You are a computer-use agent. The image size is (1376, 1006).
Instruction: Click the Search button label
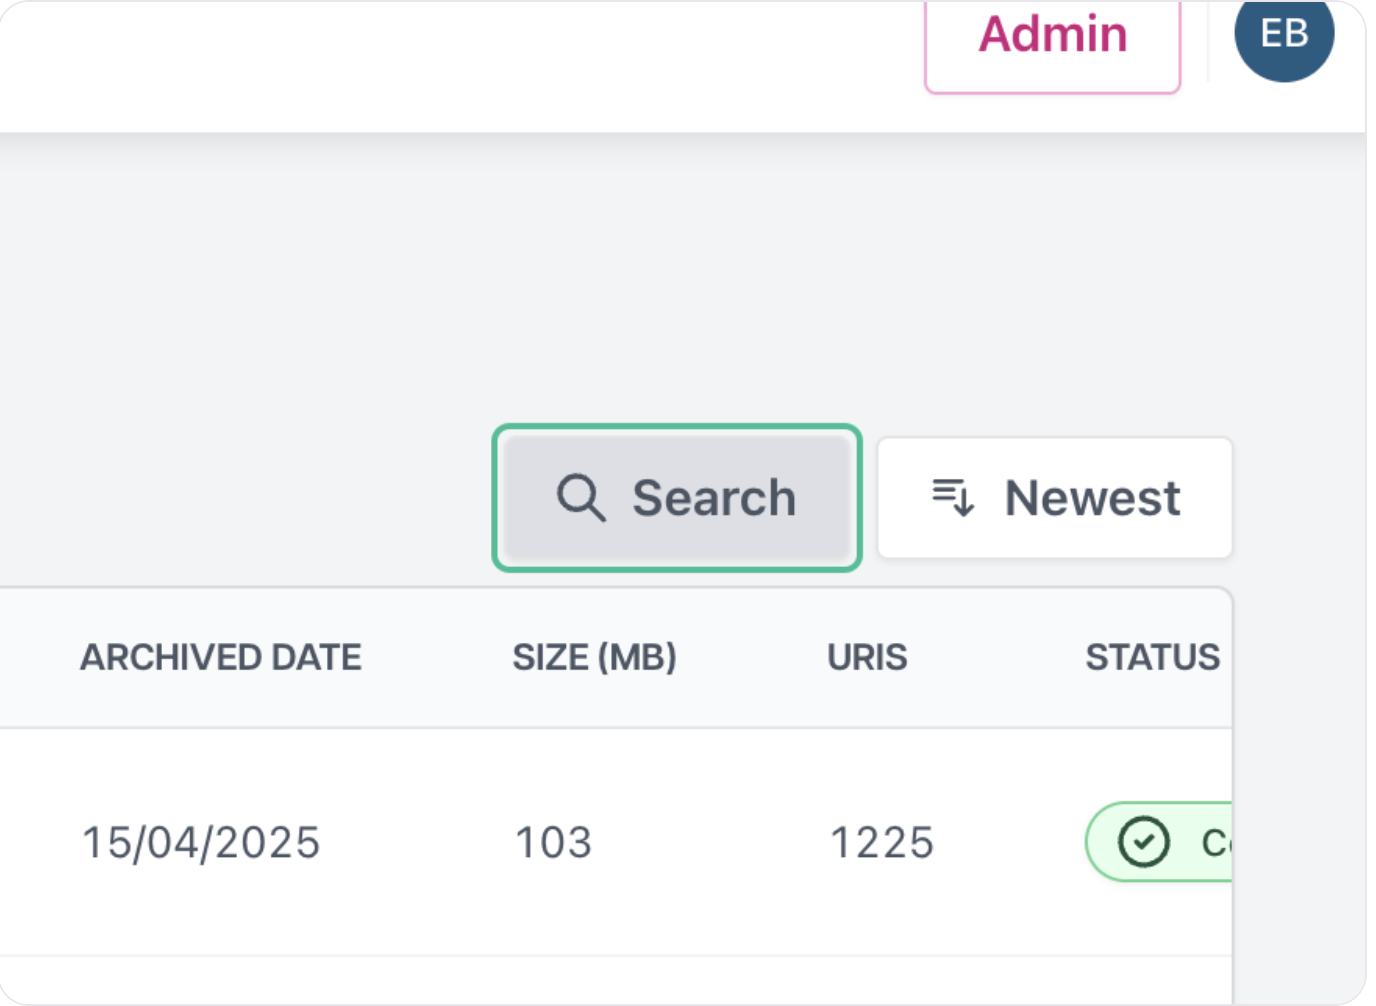pos(714,498)
